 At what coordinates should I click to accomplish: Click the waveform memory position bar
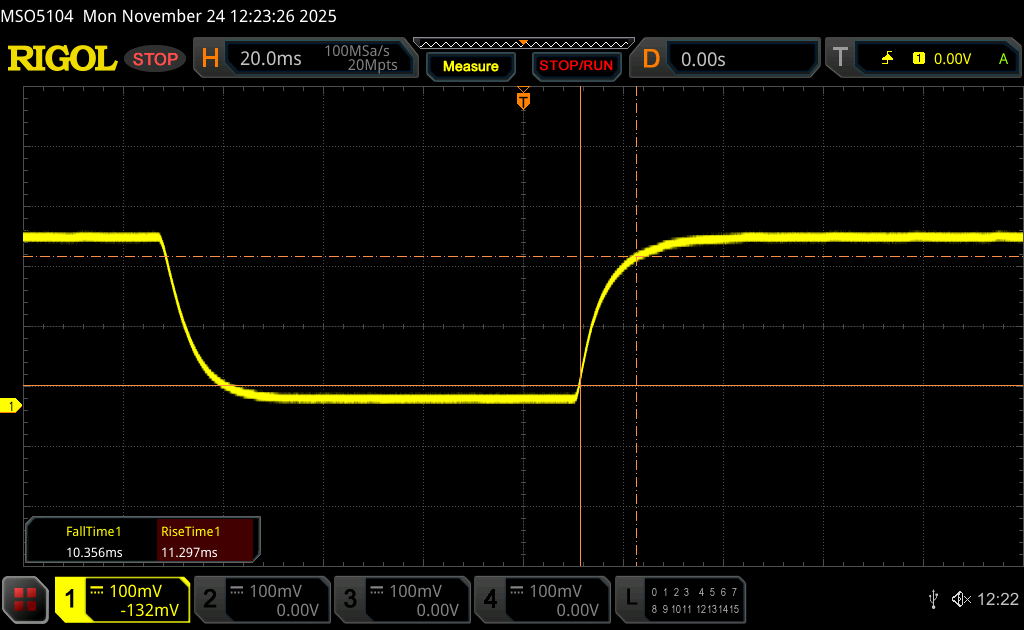pos(523,43)
